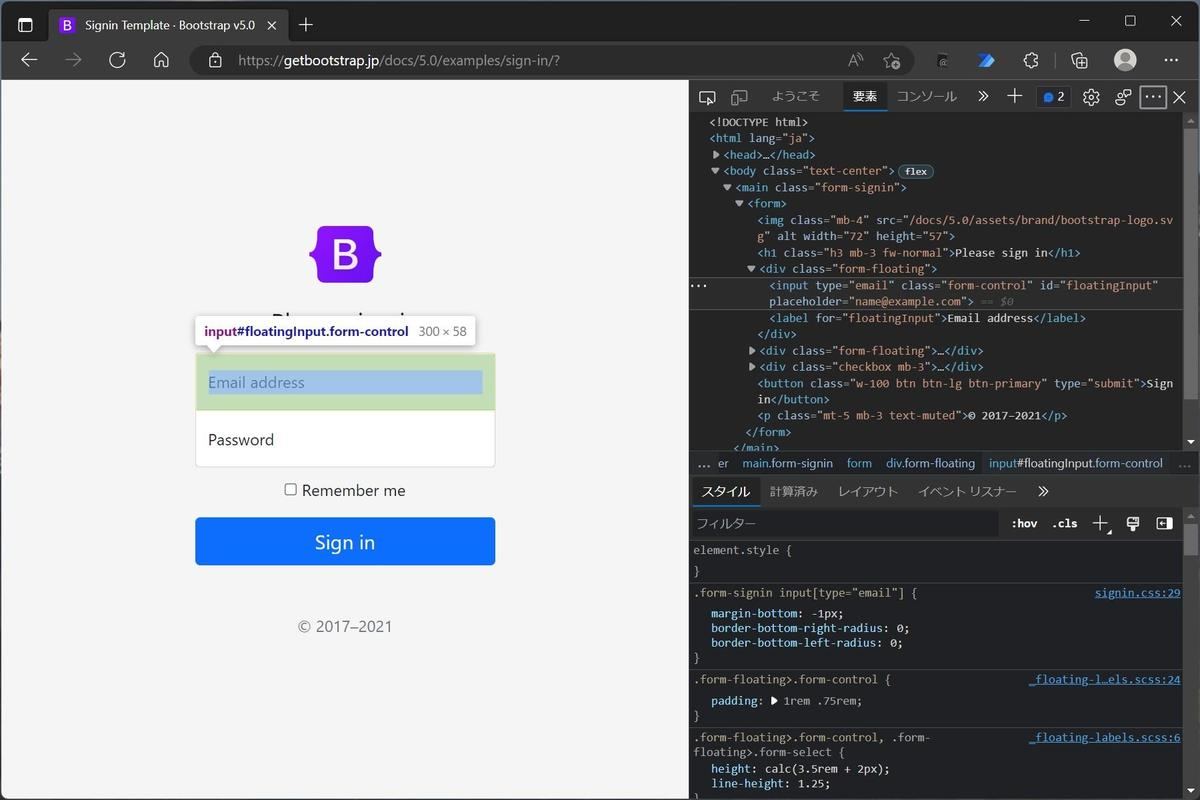This screenshot has height=800, width=1200.
Task: Click the Bootstrap logo on the page
Action: coord(345,254)
